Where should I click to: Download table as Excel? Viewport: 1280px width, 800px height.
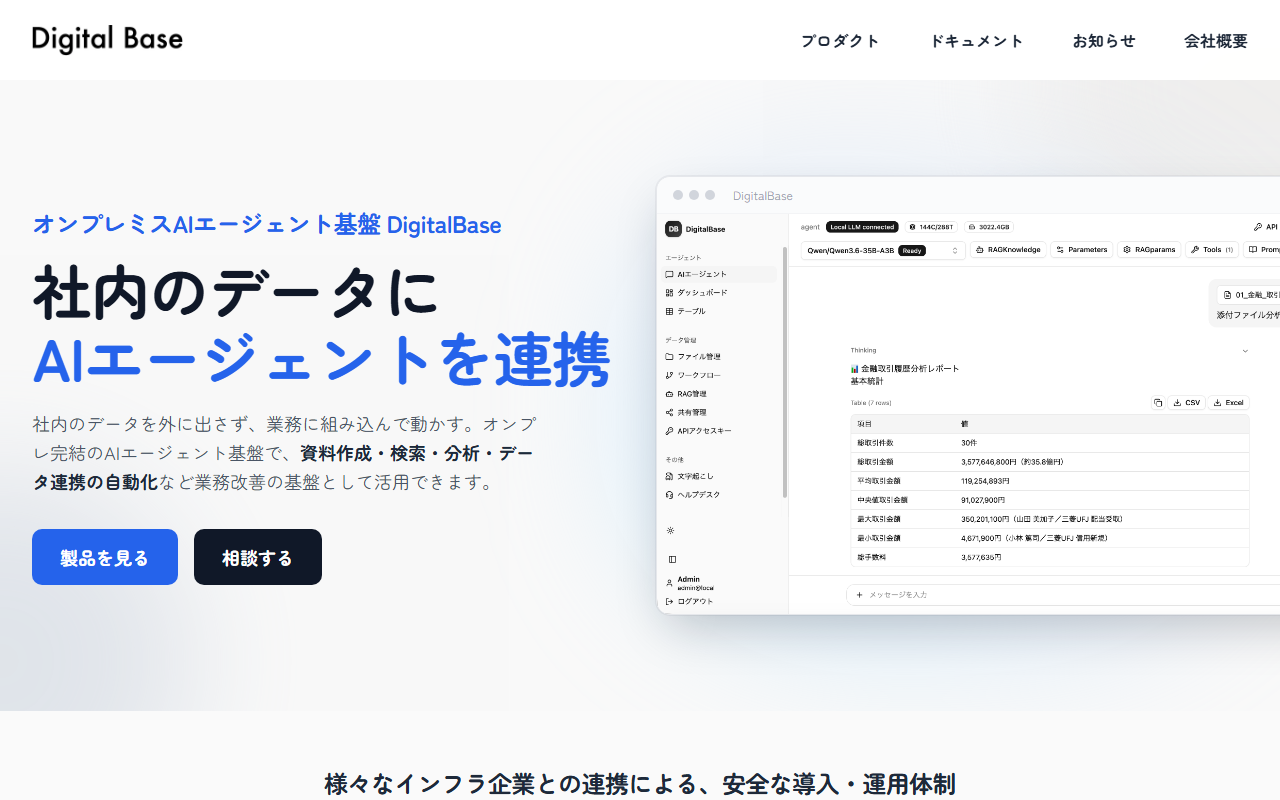coord(1229,403)
